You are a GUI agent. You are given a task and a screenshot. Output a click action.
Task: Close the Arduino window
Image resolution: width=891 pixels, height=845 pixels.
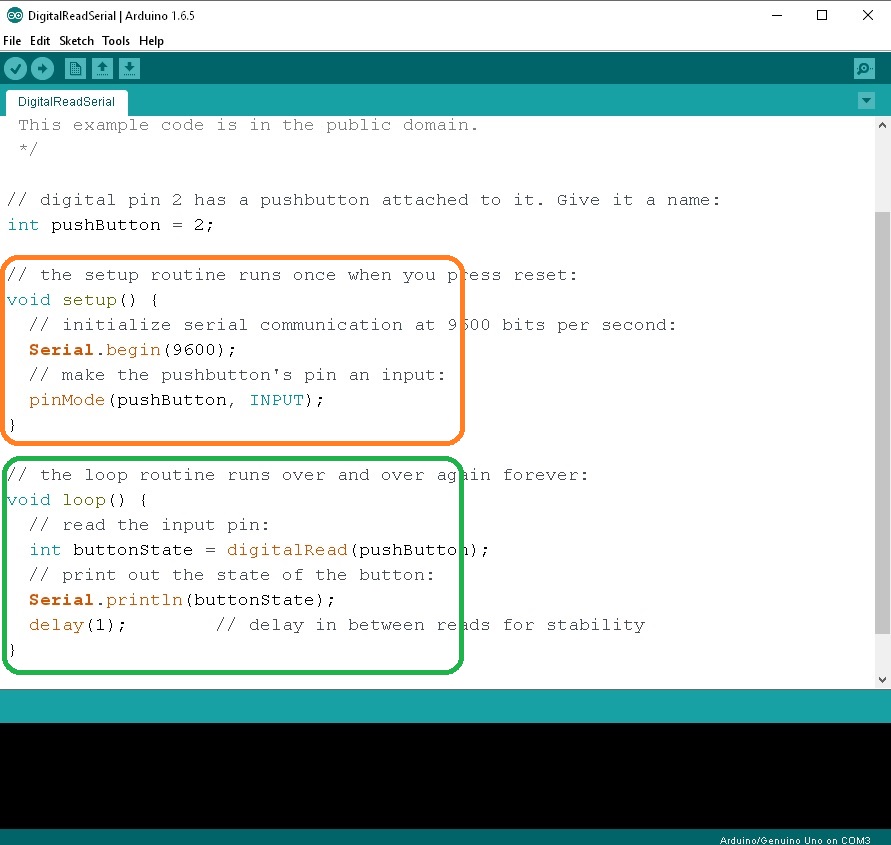pos(868,15)
